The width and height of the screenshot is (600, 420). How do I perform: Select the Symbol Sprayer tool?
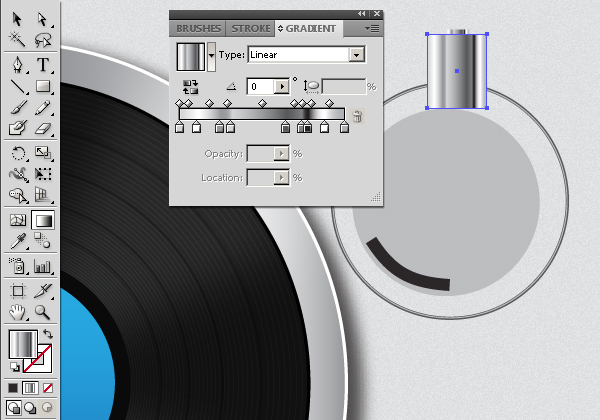pos(18,266)
